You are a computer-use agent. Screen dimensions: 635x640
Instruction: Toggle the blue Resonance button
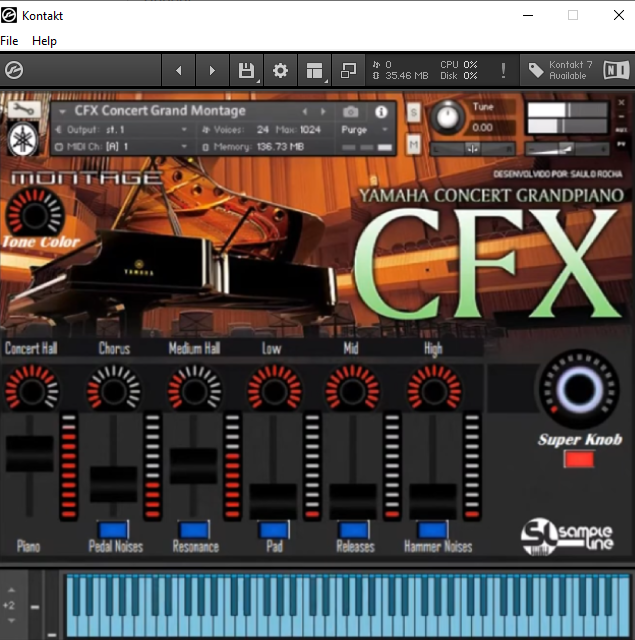coord(194,529)
